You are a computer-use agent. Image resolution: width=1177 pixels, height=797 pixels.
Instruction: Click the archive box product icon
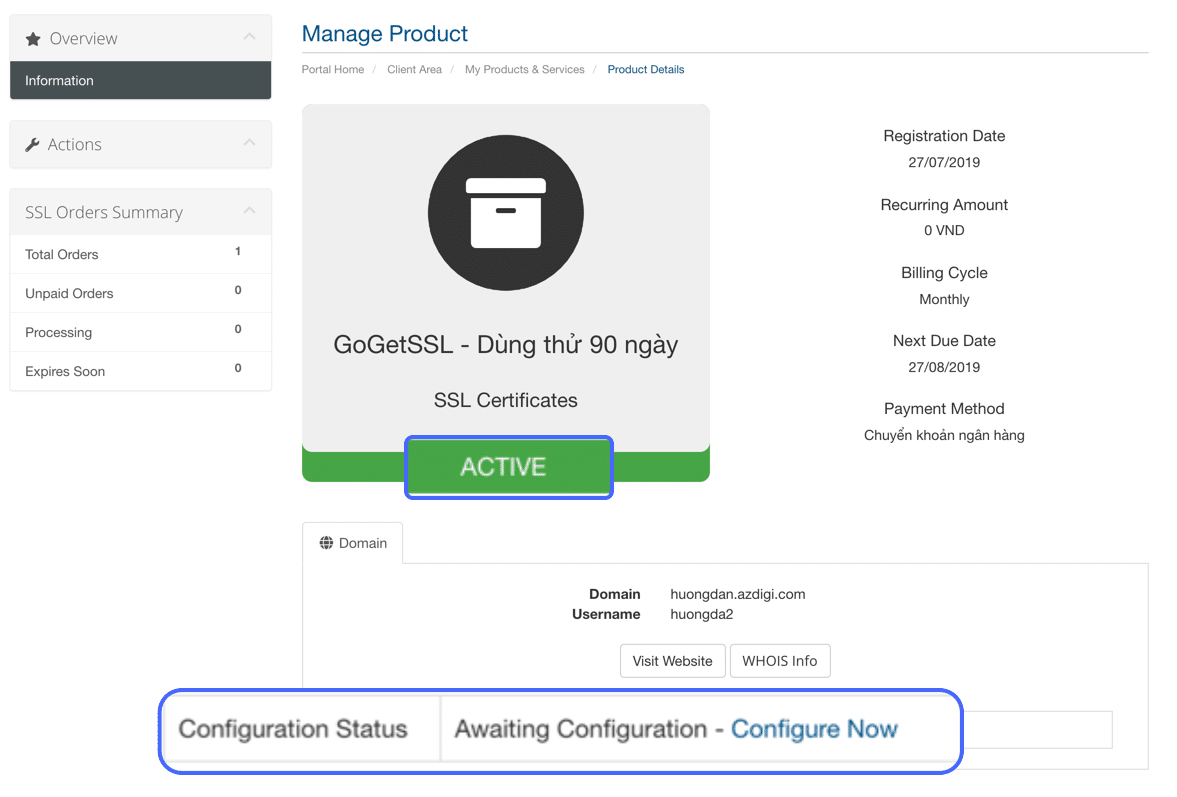(x=505, y=212)
